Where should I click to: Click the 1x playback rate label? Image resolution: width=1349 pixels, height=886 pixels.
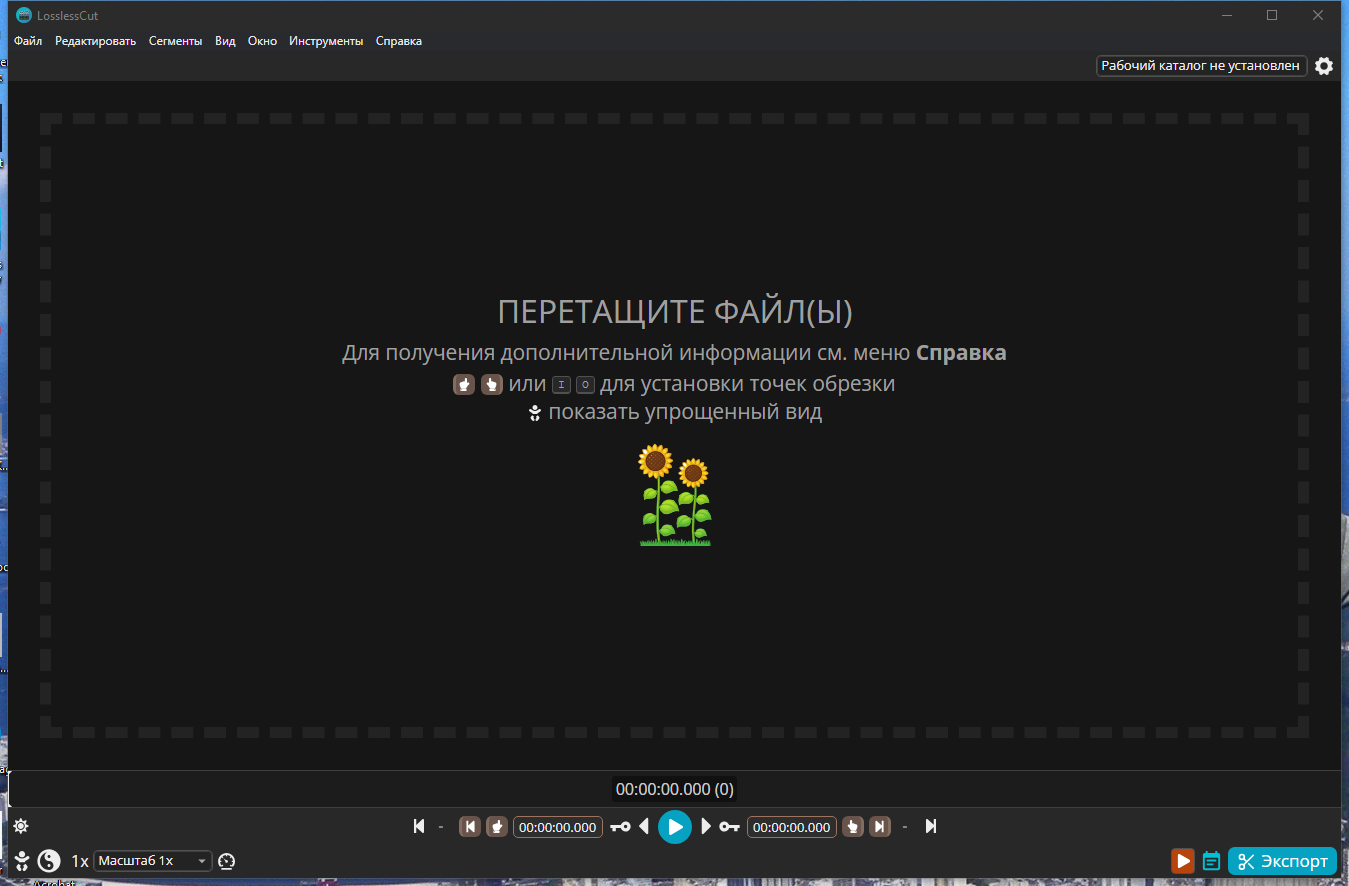click(80, 861)
